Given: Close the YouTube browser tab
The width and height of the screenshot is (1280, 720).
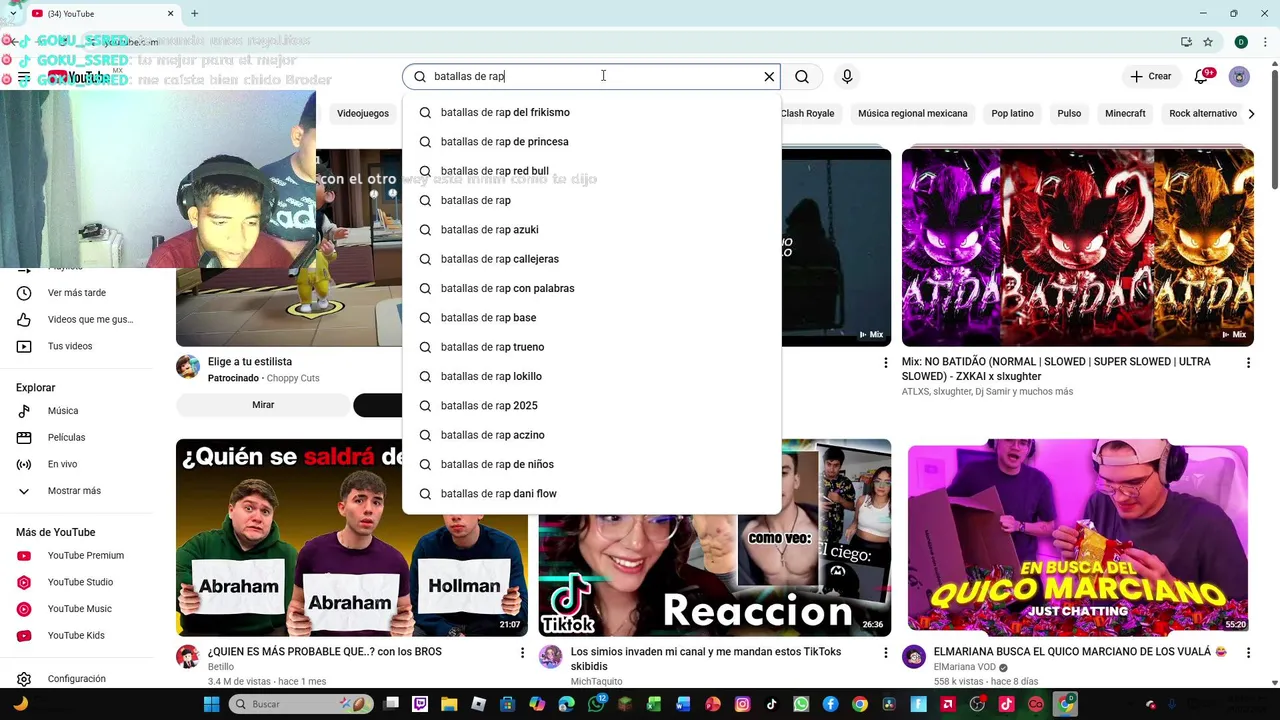Looking at the screenshot, I should [x=170, y=13].
